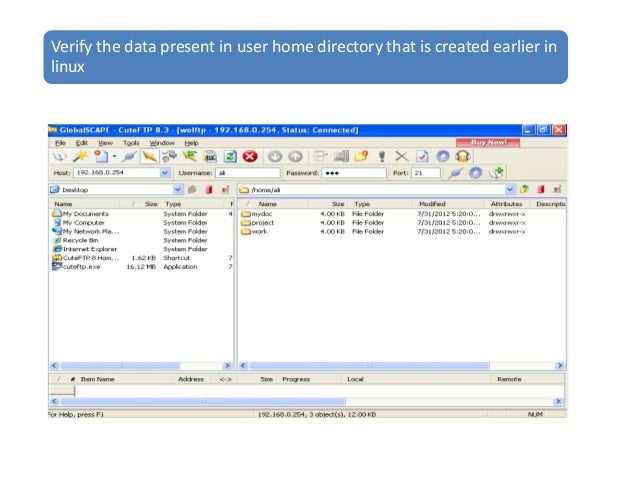Click the Execute file toolbar icon
Viewport: 638px width, 479px height.
(341, 156)
